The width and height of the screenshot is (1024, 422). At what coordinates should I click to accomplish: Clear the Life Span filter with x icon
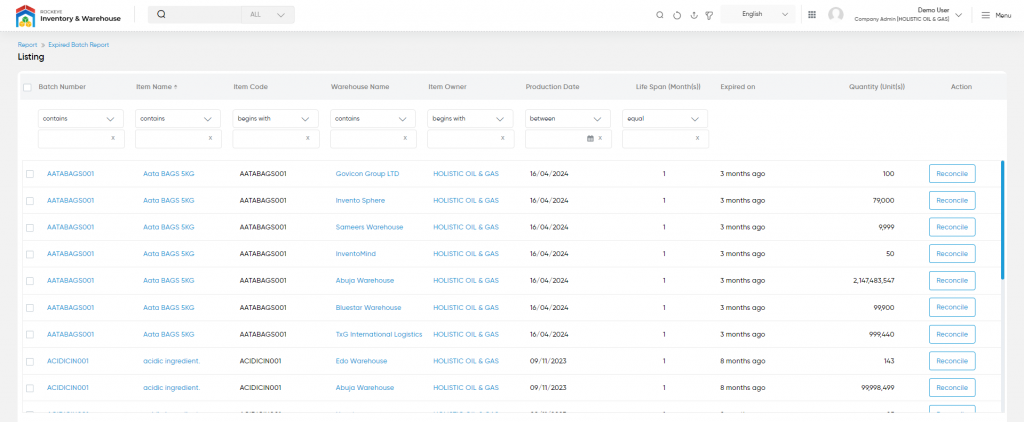[697, 138]
